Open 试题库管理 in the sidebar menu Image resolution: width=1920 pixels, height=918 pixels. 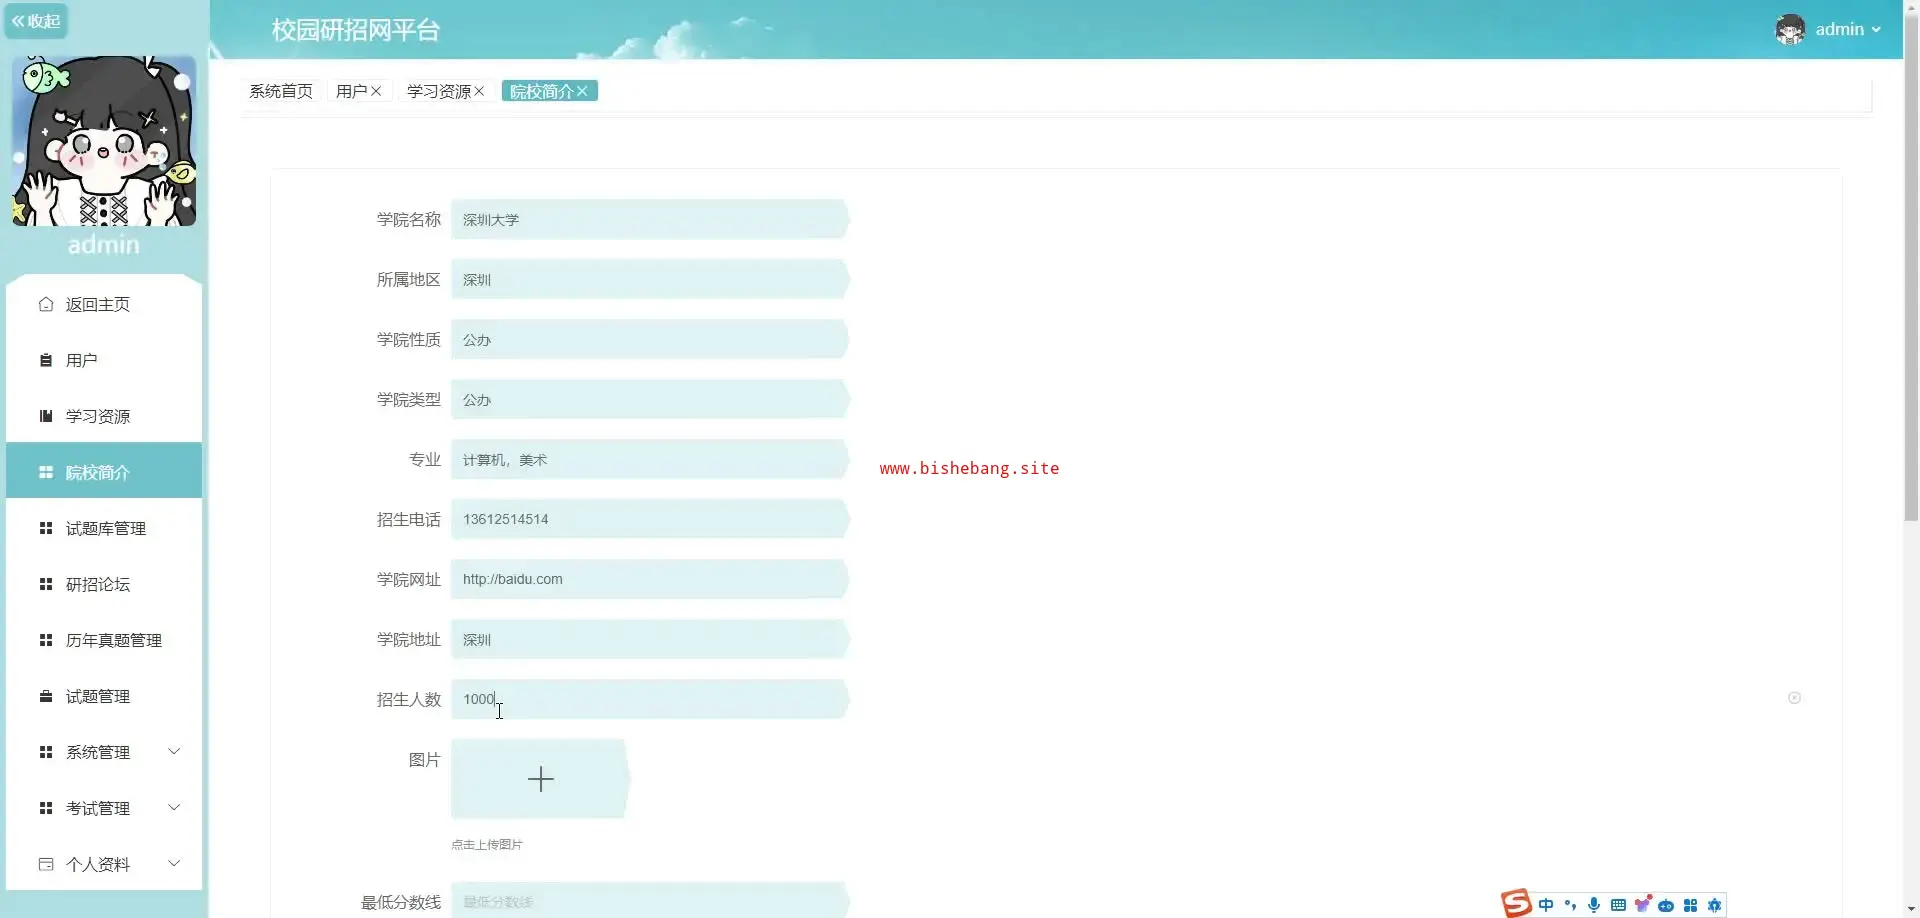pos(104,528)
